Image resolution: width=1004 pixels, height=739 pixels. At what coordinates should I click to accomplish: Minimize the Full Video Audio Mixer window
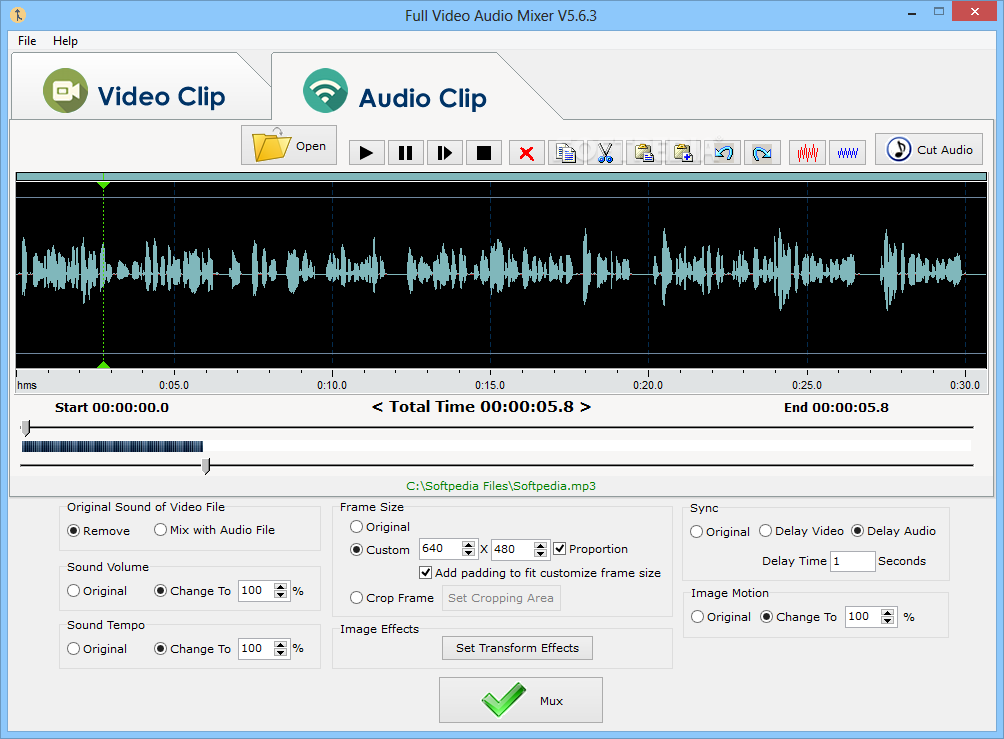pos(911,13)
